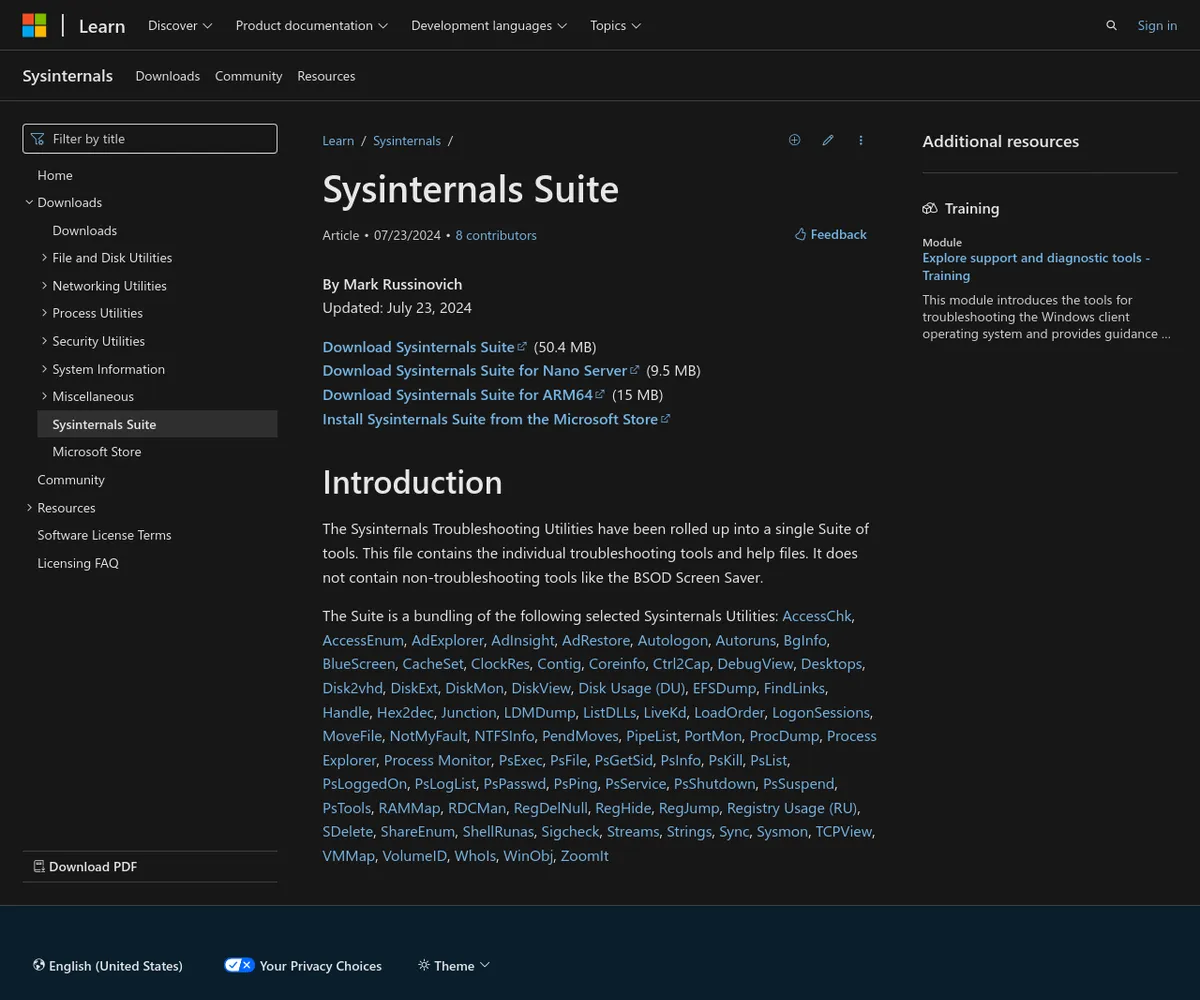
Task: Expand File and Disk Utilities tree item
Action: [x=45, y=258]
